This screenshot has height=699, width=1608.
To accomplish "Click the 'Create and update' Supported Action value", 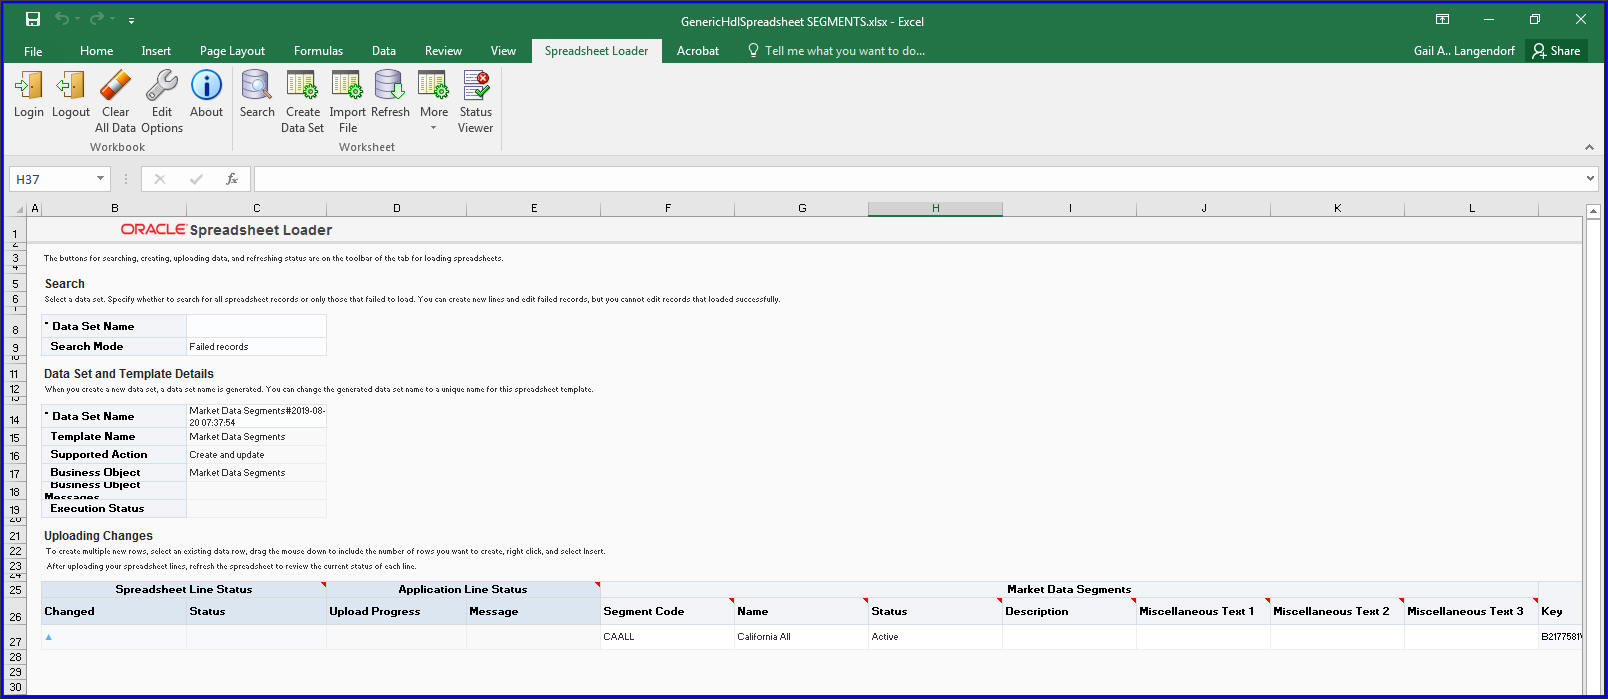I will pos(256,455).
